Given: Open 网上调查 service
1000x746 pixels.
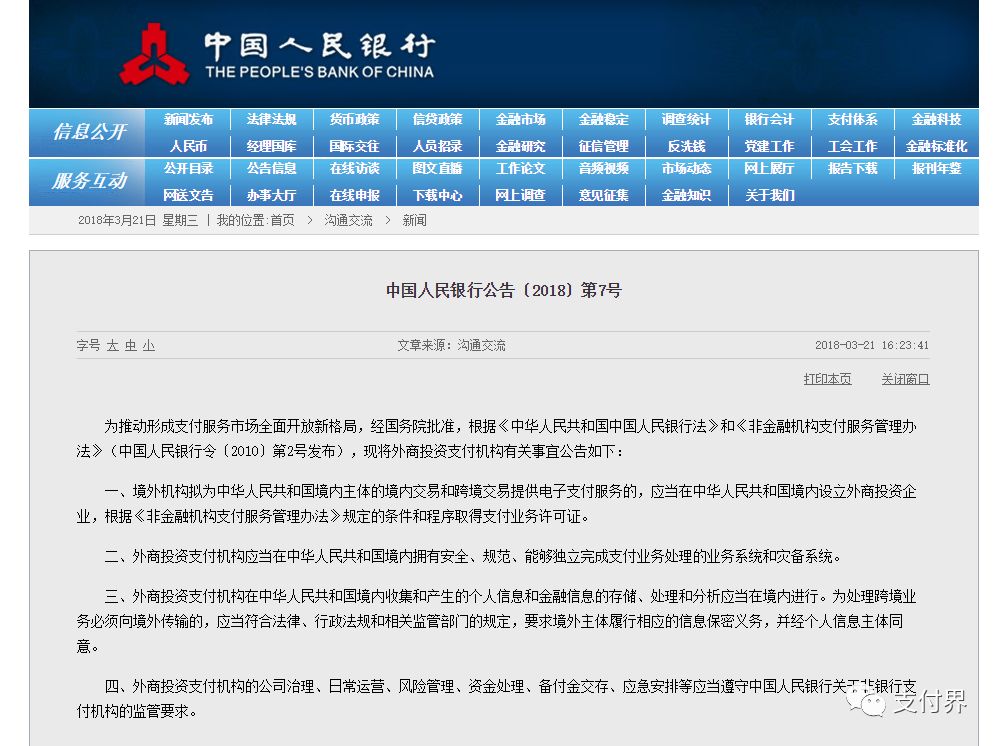Looking at the screenshot, I should coord(520,195).
